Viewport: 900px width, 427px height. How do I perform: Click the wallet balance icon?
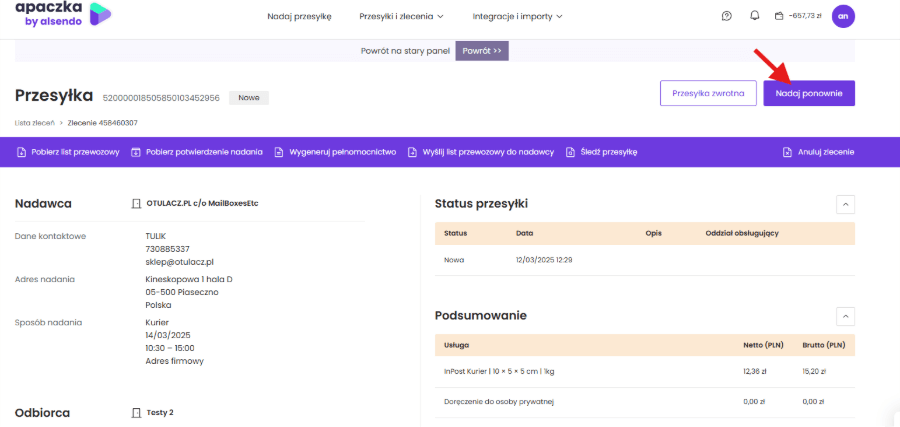(x=779, y=16)
